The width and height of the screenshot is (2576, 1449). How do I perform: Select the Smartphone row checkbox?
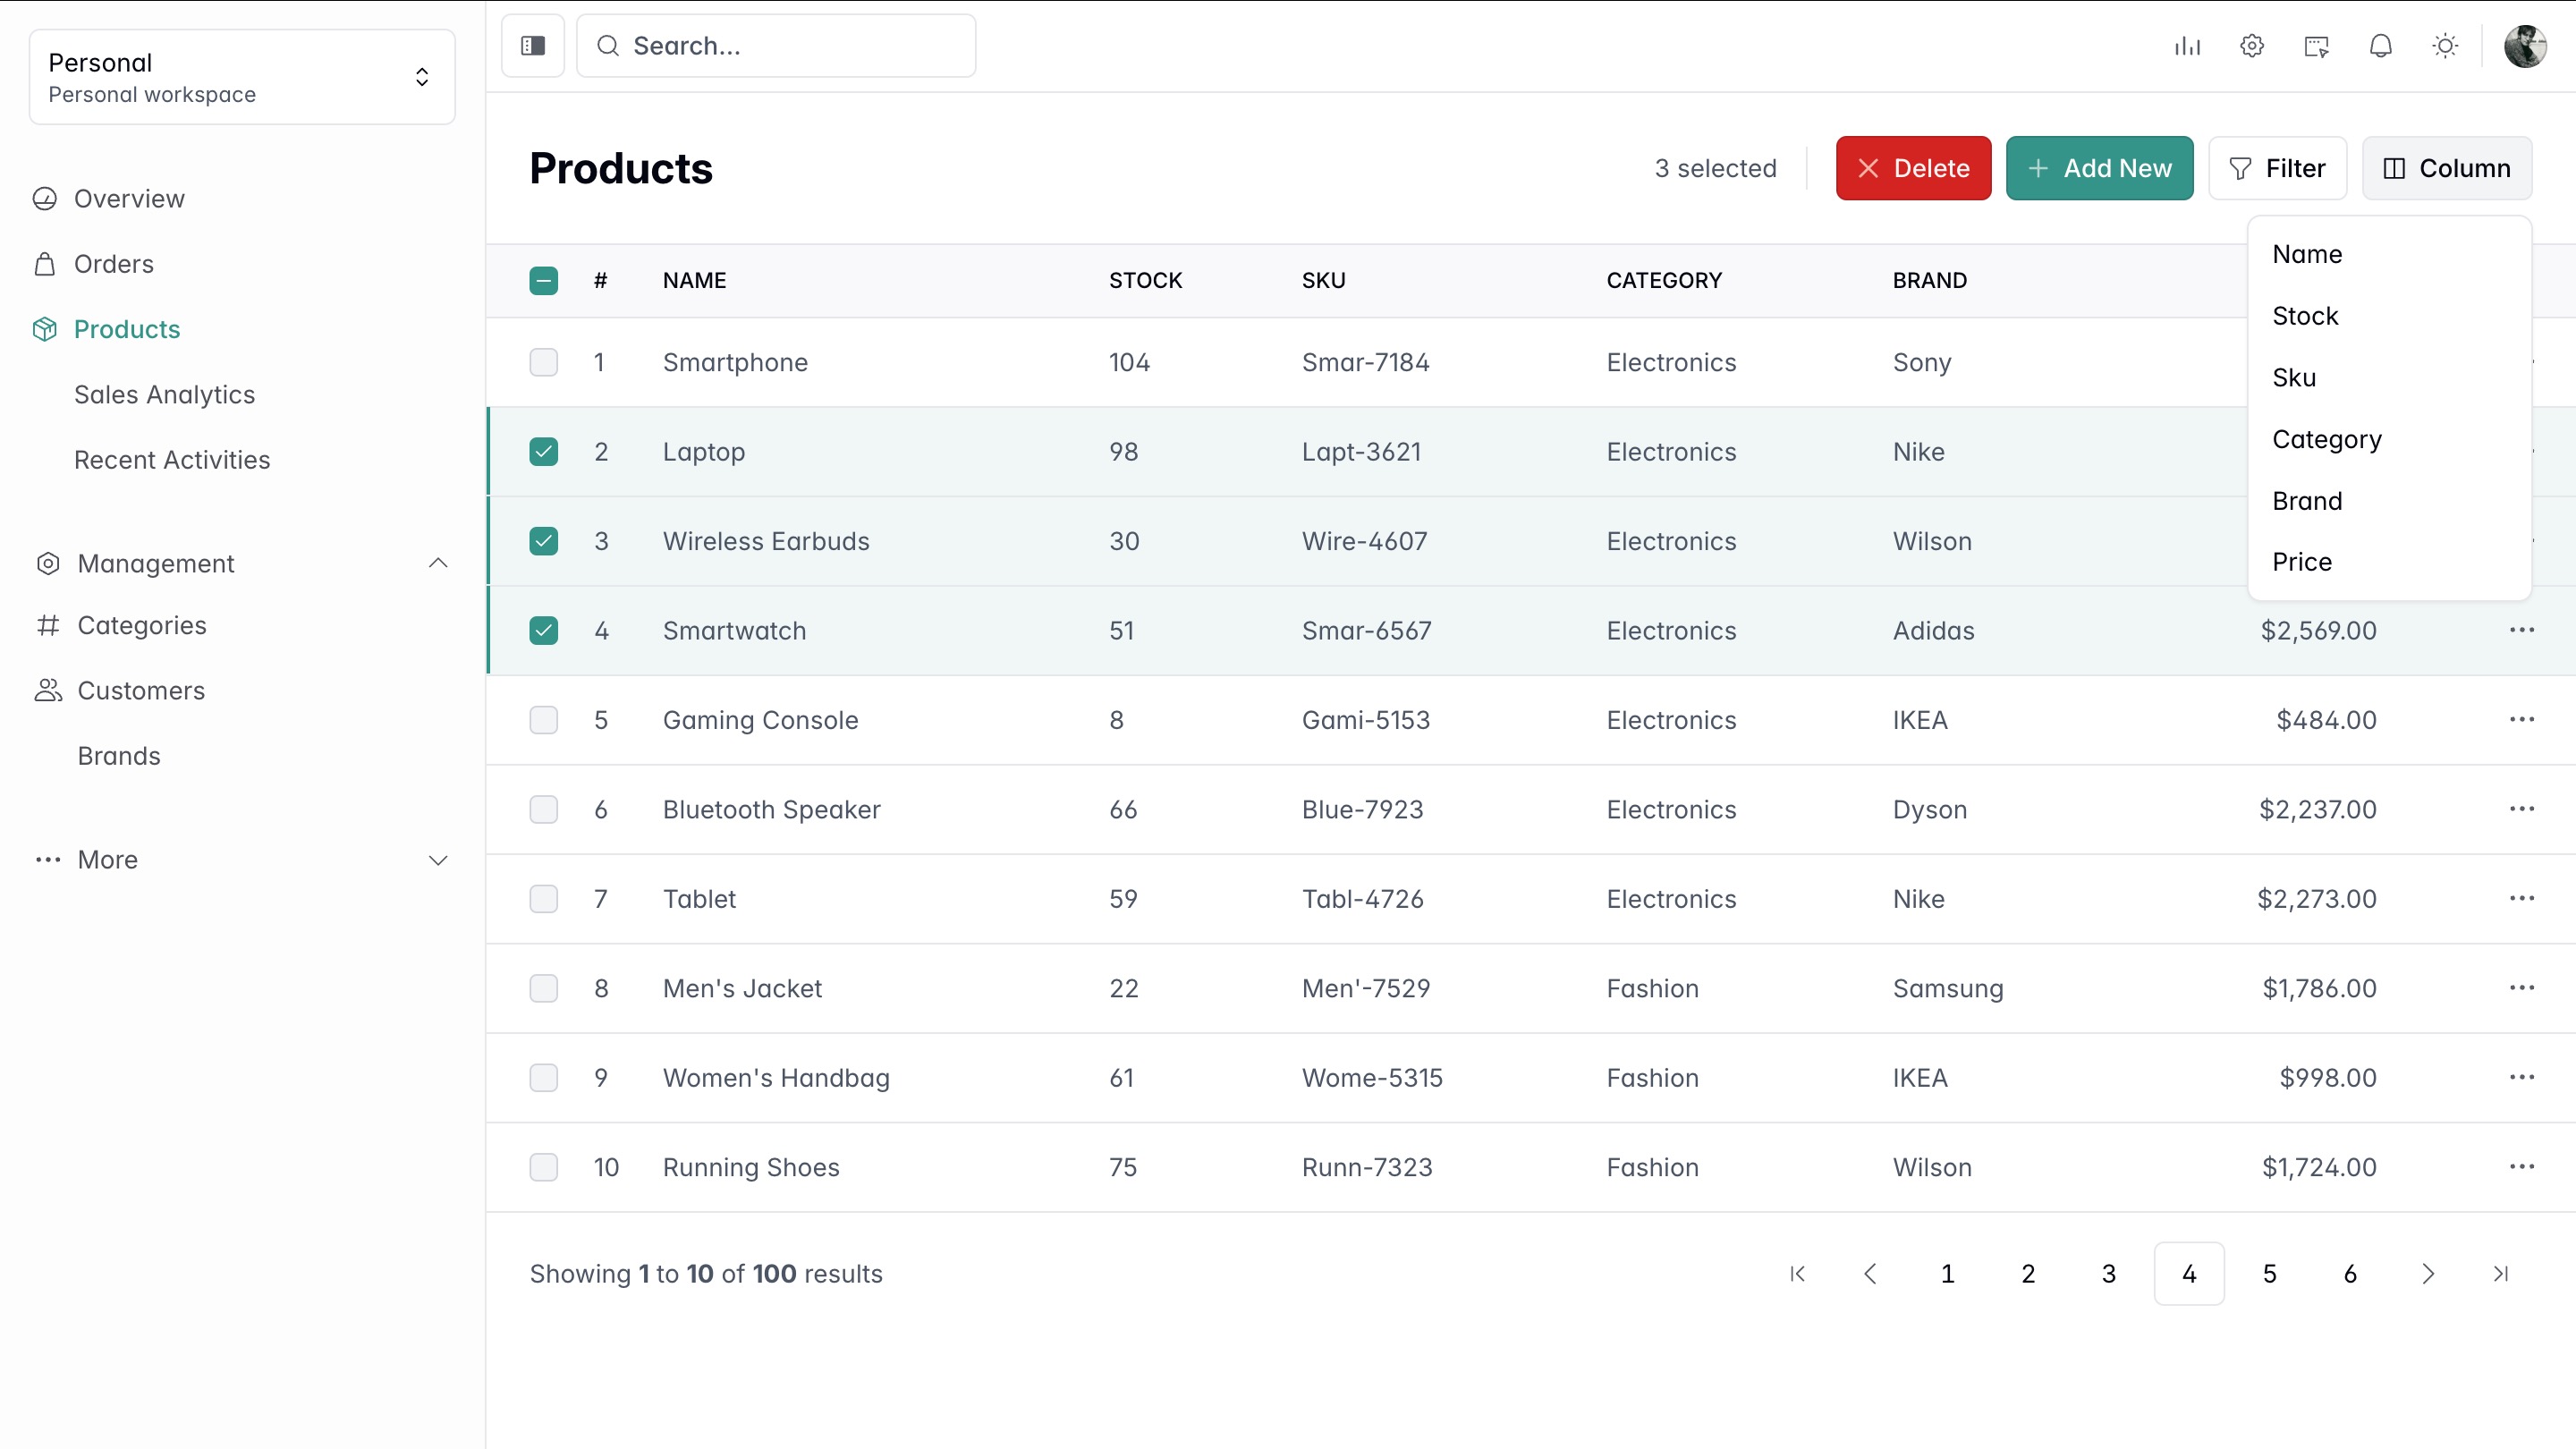[x=543, y=362]
